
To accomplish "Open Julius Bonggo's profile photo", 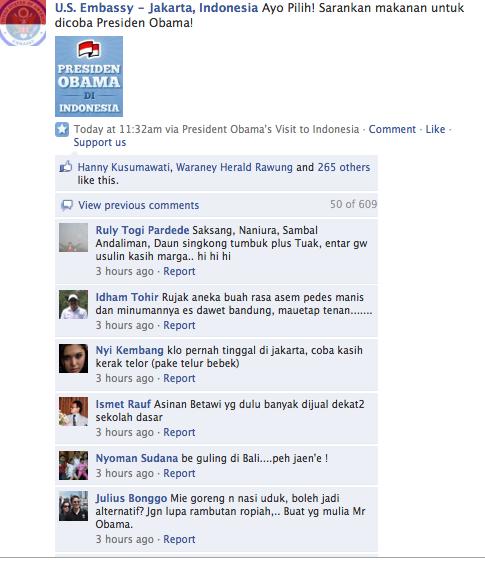I will [73, 506].
